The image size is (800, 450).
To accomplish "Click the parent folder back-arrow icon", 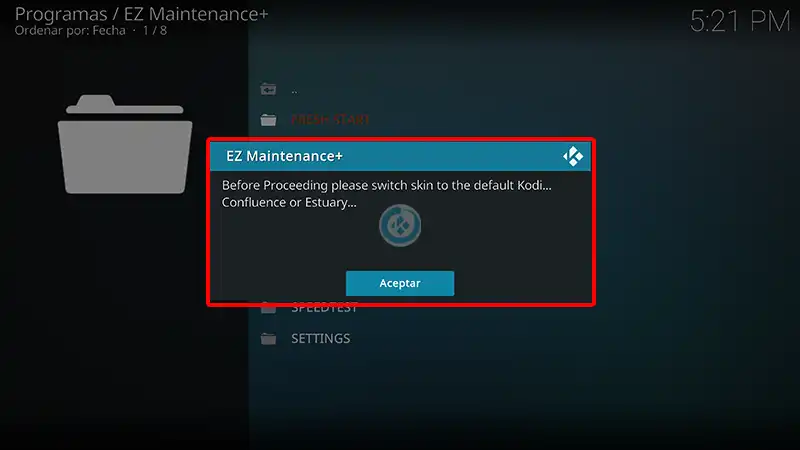I will click(268, 90).
